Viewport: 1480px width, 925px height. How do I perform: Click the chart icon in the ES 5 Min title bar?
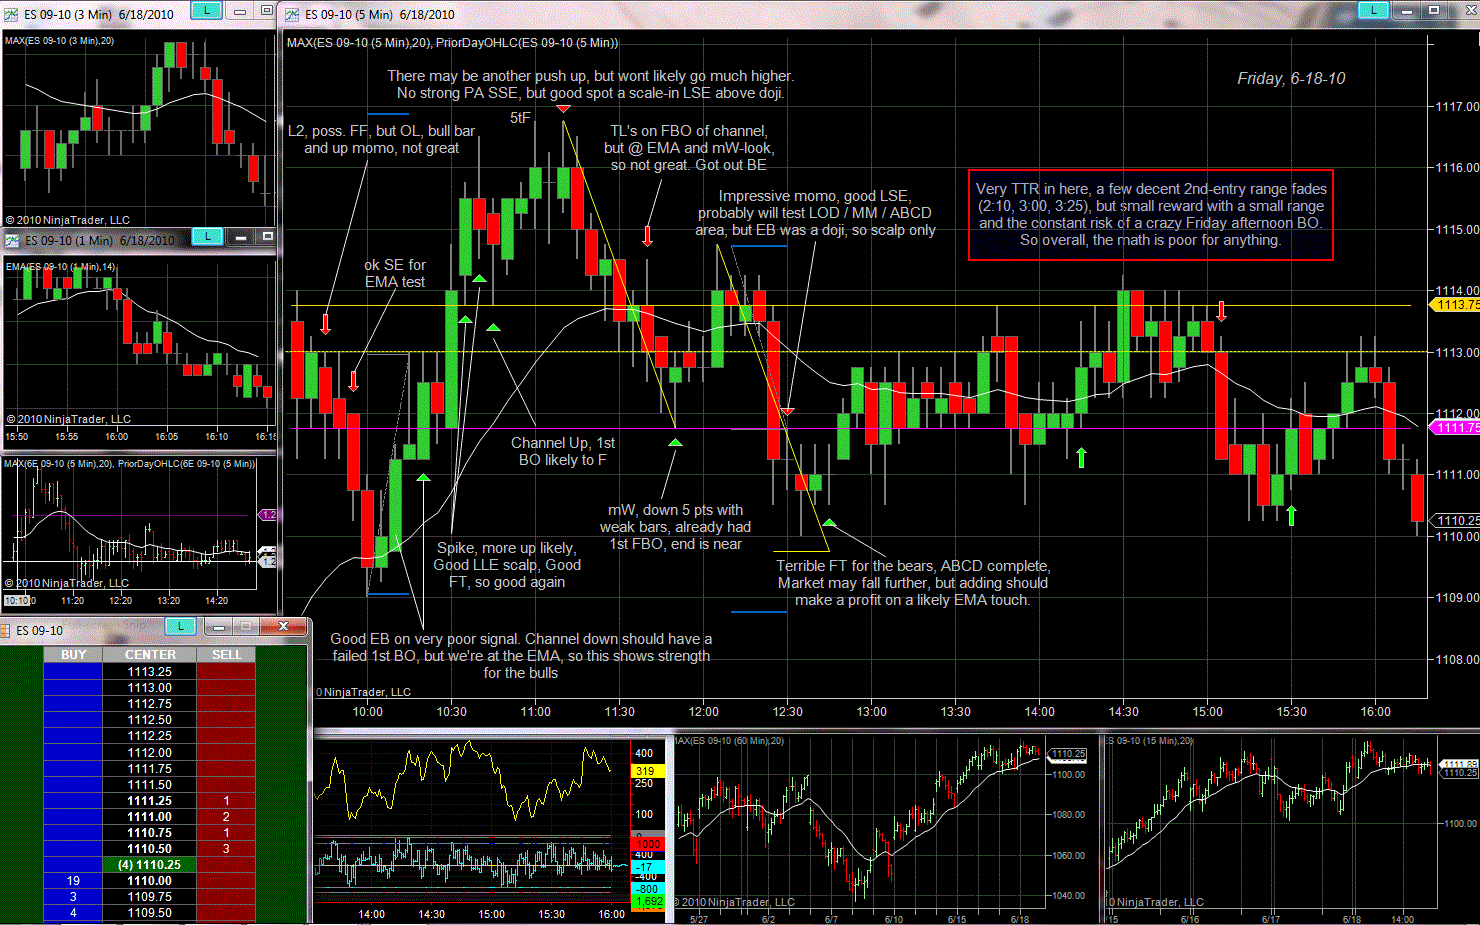(292, 14)
